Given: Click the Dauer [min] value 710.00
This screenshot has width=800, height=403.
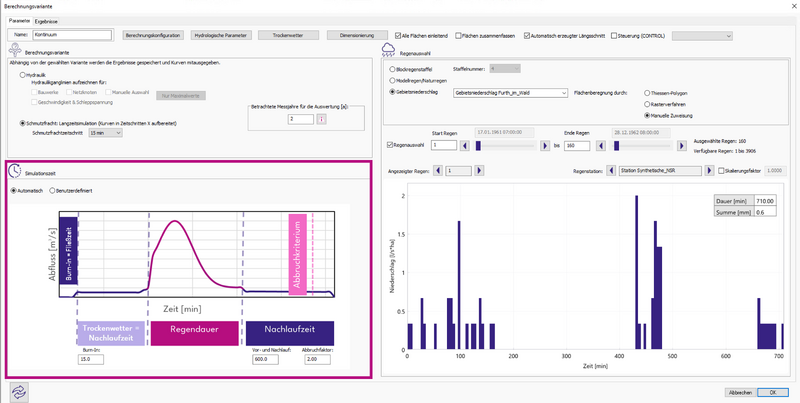Looking at the screenshot, I should [x=764, y=201].
